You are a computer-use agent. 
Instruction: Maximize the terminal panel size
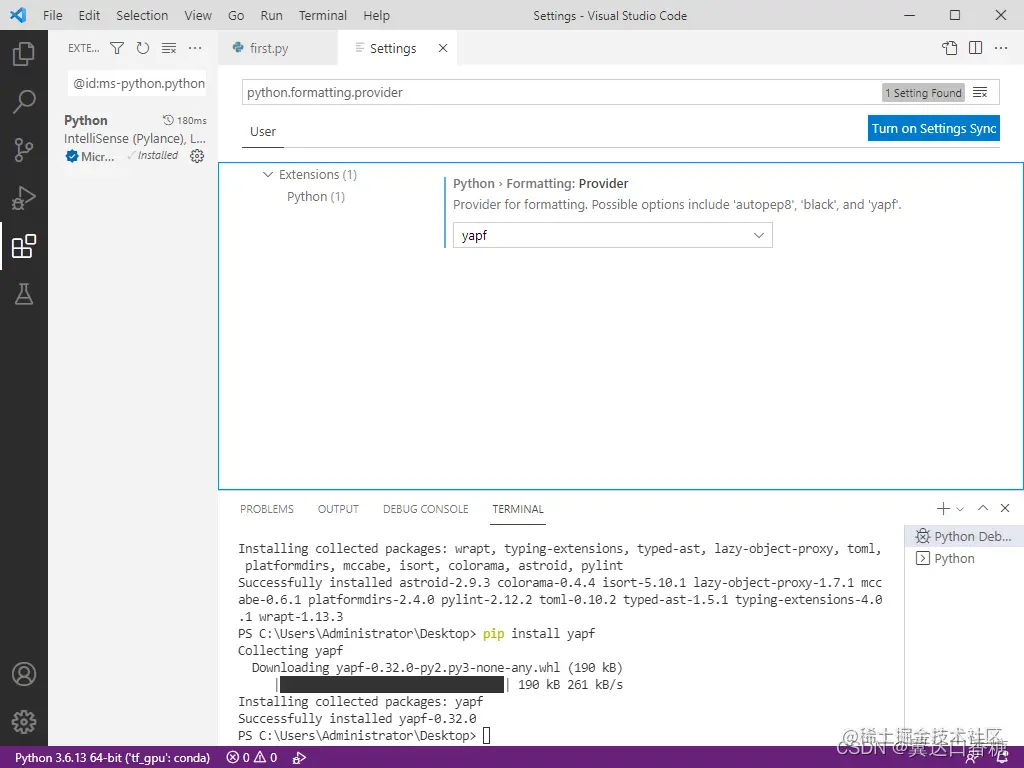tap(983, 508)
